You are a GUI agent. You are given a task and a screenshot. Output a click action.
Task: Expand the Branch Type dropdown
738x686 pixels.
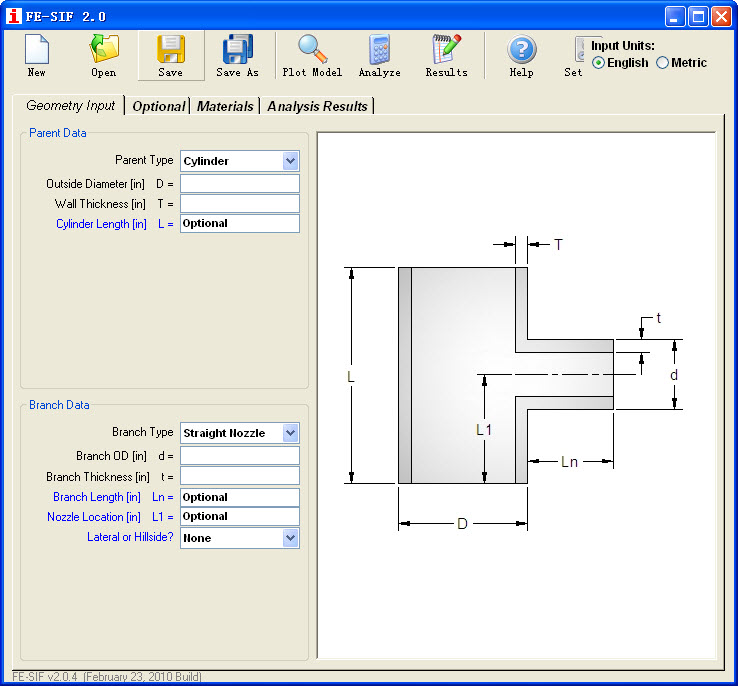click(290, 433)
